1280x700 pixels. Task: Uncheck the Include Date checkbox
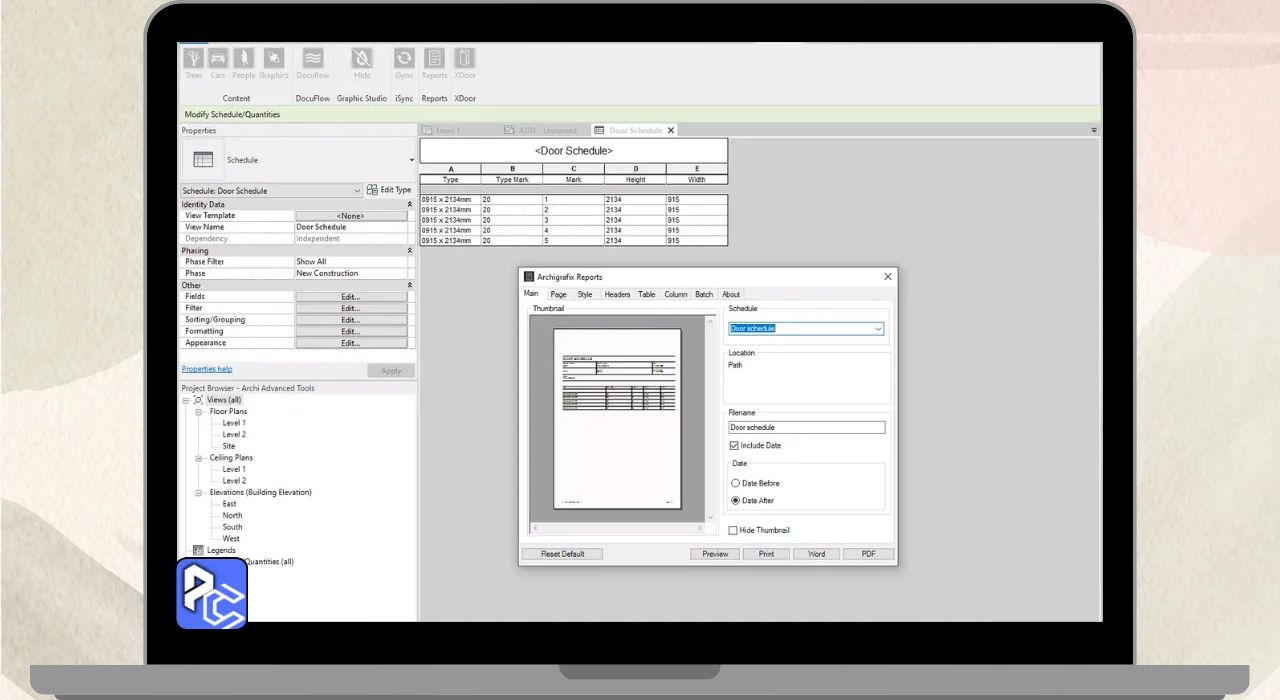click(734, 446)
